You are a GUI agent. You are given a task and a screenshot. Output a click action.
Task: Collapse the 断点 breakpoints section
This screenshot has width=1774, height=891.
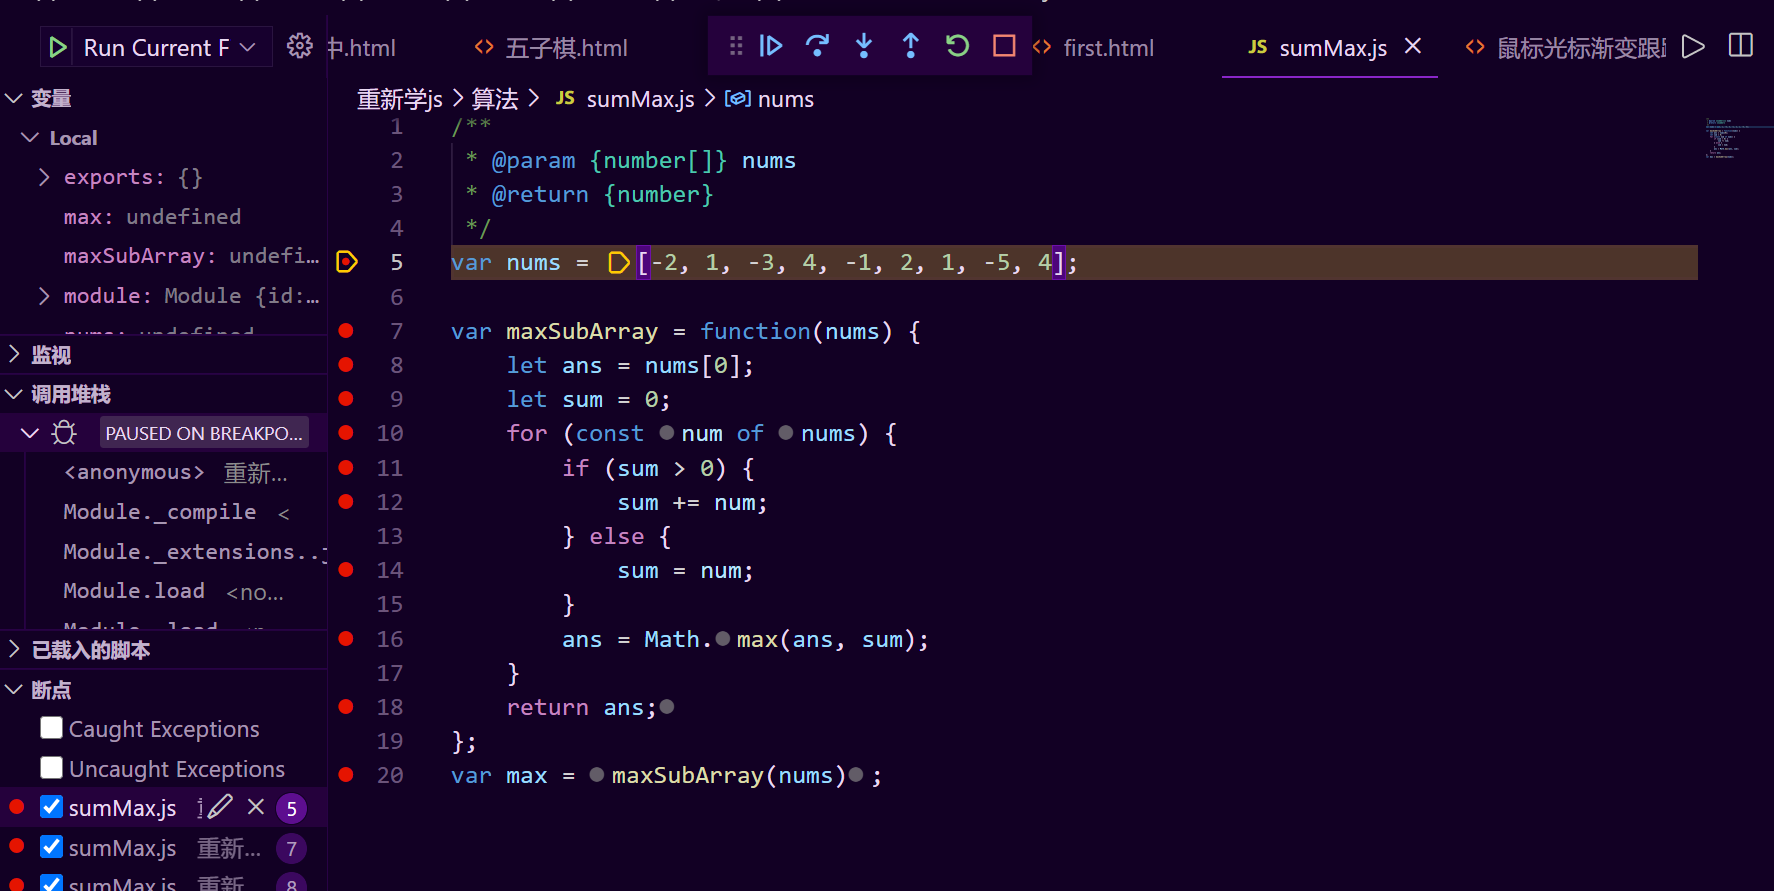click(14, 690)
